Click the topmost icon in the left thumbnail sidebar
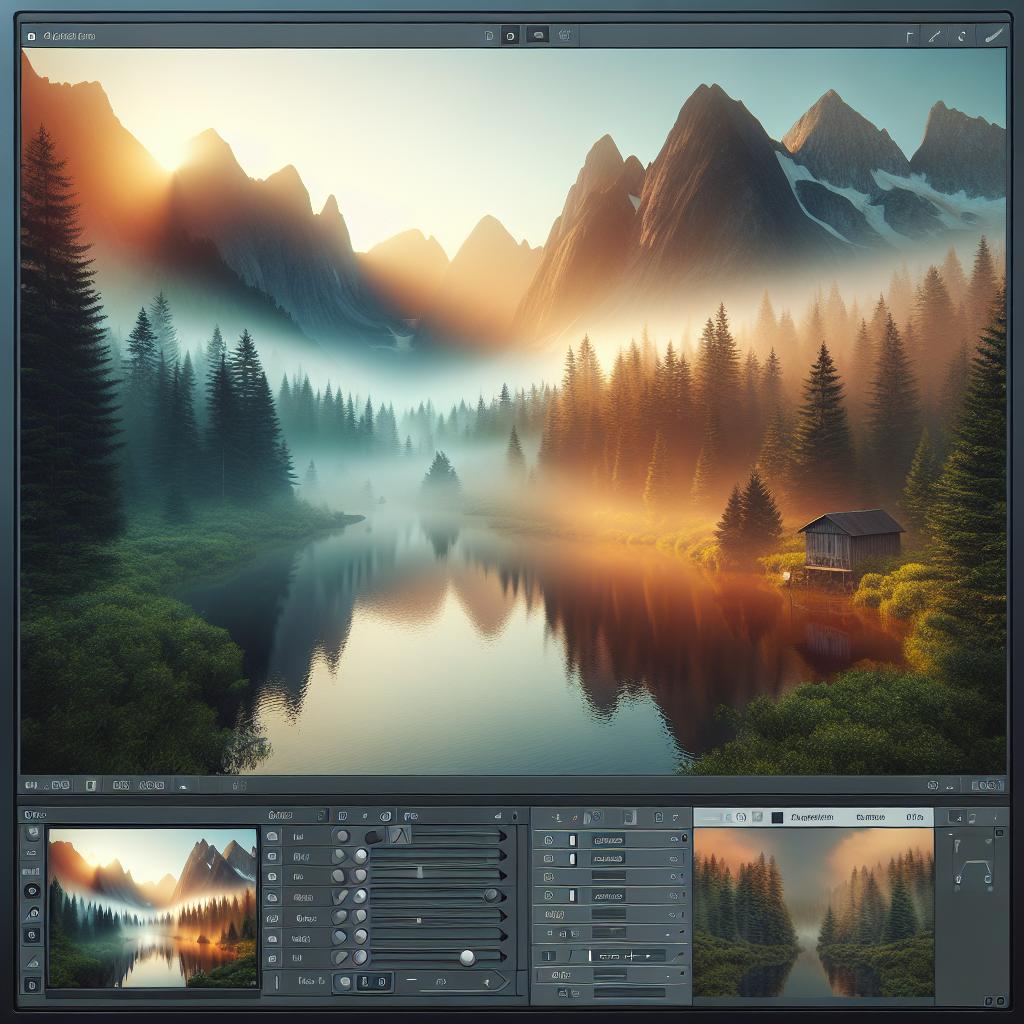The width and height of the screenshot is (1024, 1024). click(32, 834)
